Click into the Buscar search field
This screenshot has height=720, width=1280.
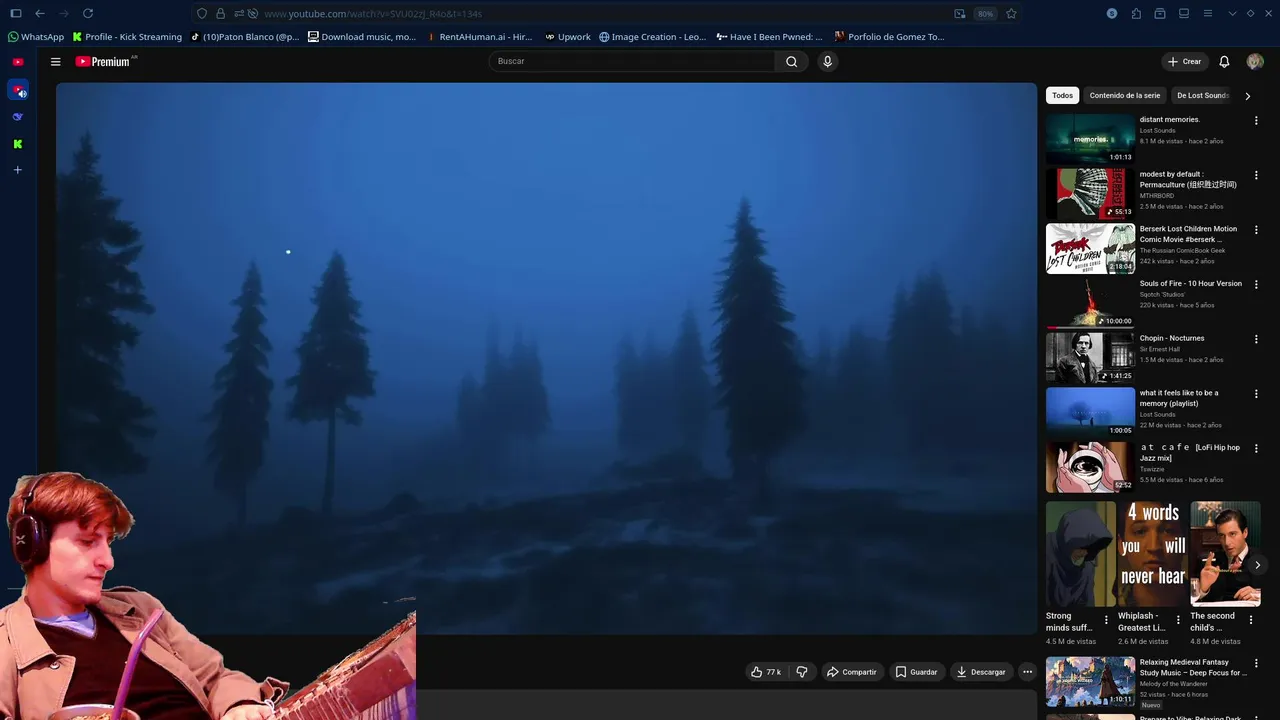[x=632, y=62]
